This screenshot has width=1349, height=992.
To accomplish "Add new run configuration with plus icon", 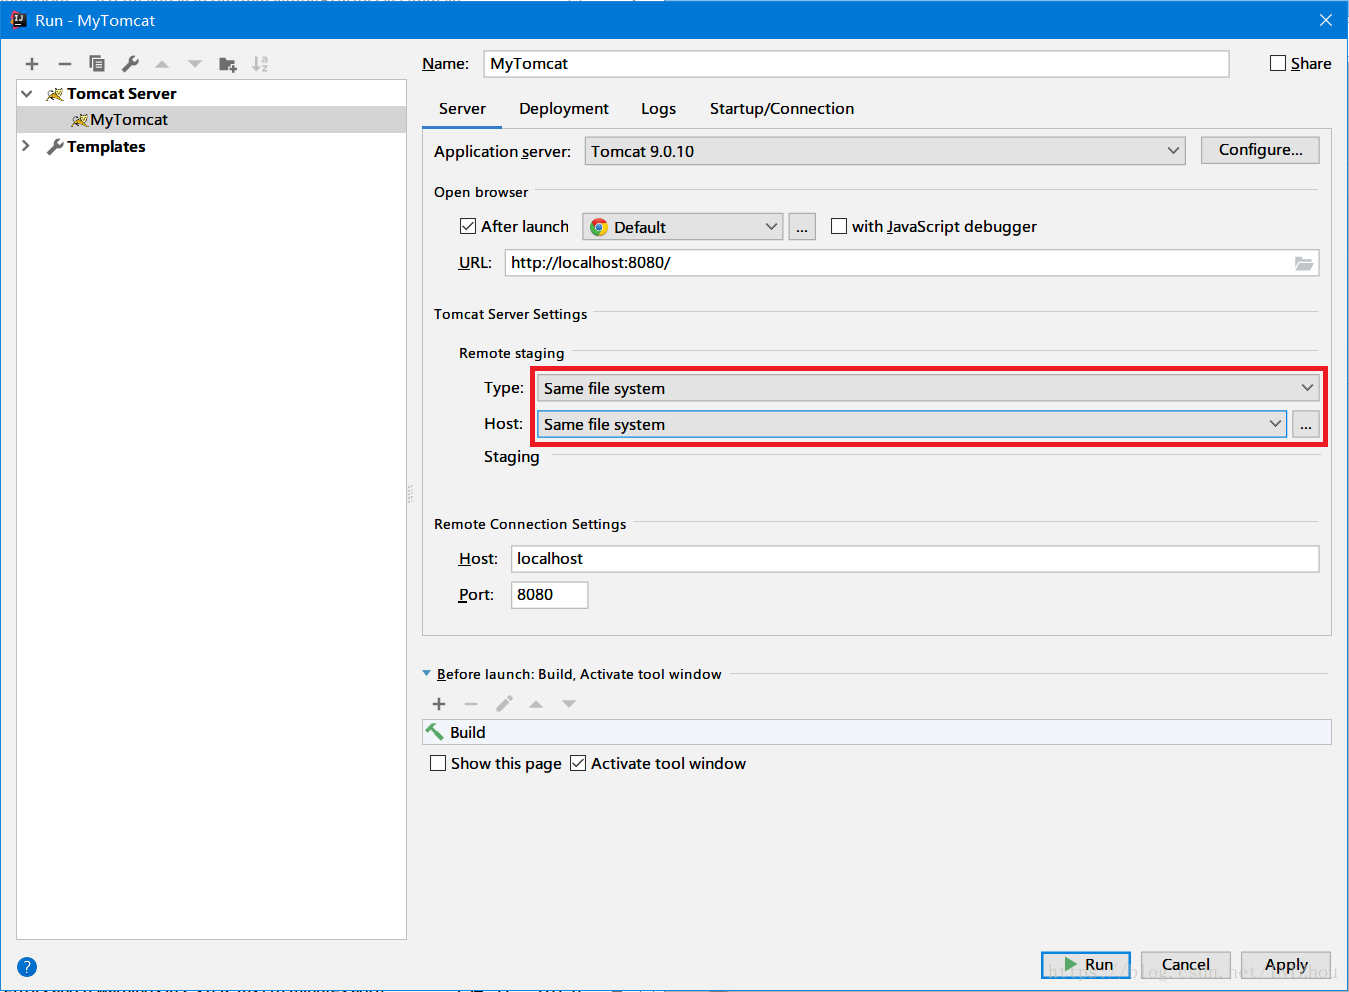I will 32,64.
